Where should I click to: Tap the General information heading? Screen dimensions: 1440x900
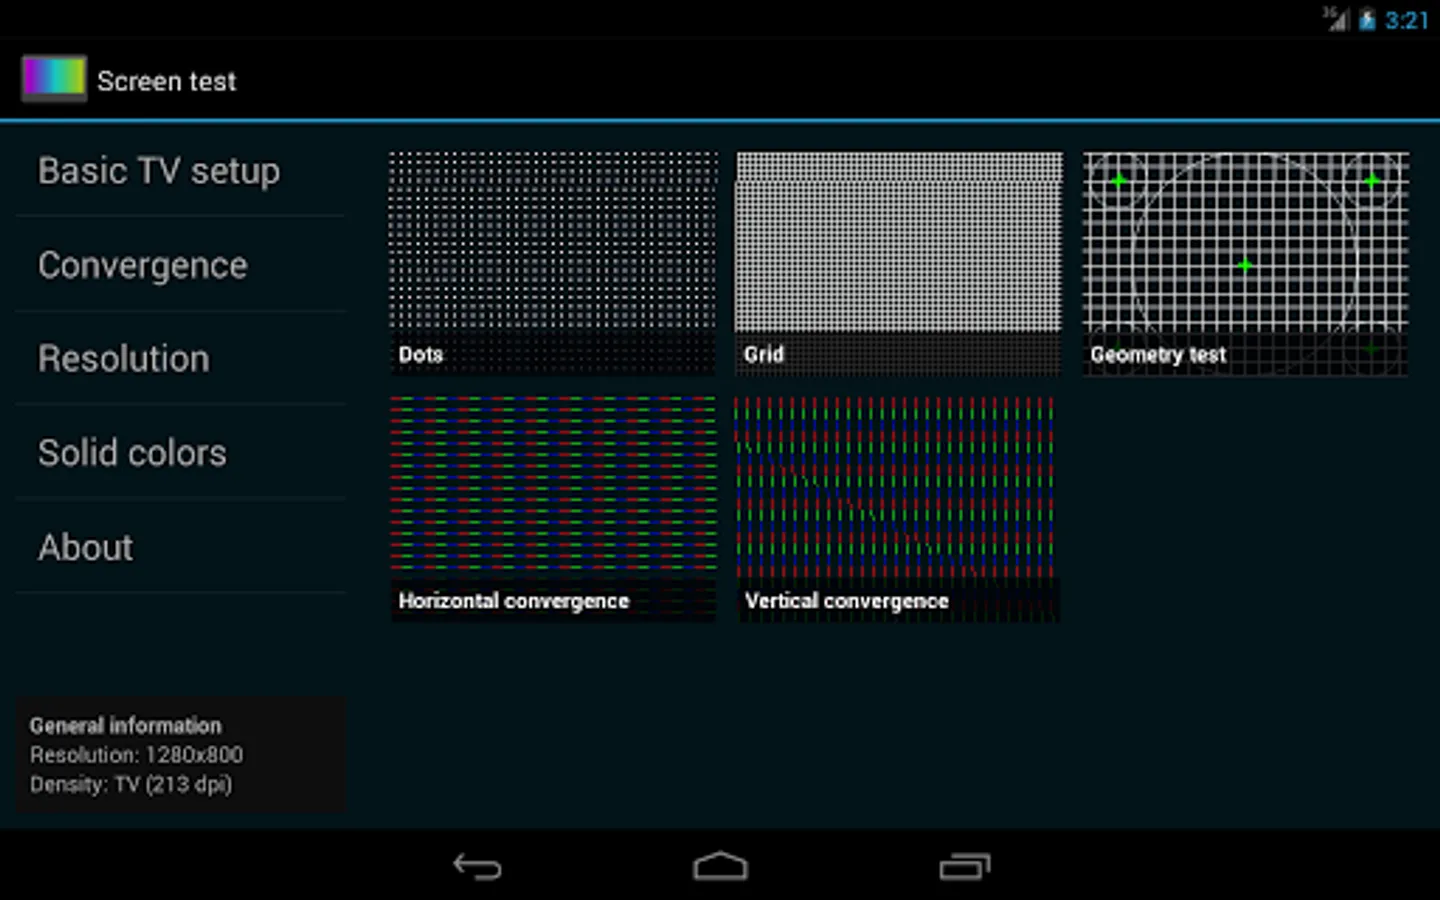coord(126,726)
